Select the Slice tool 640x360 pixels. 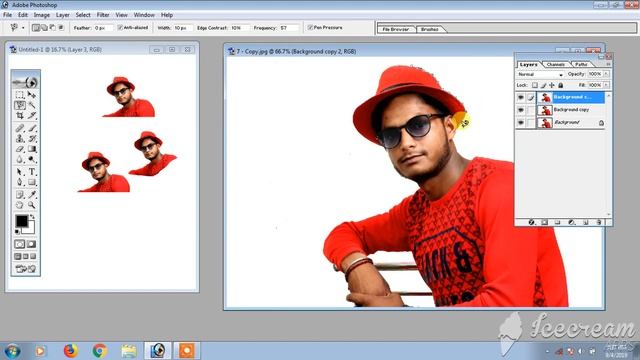(x=31, y=116)
